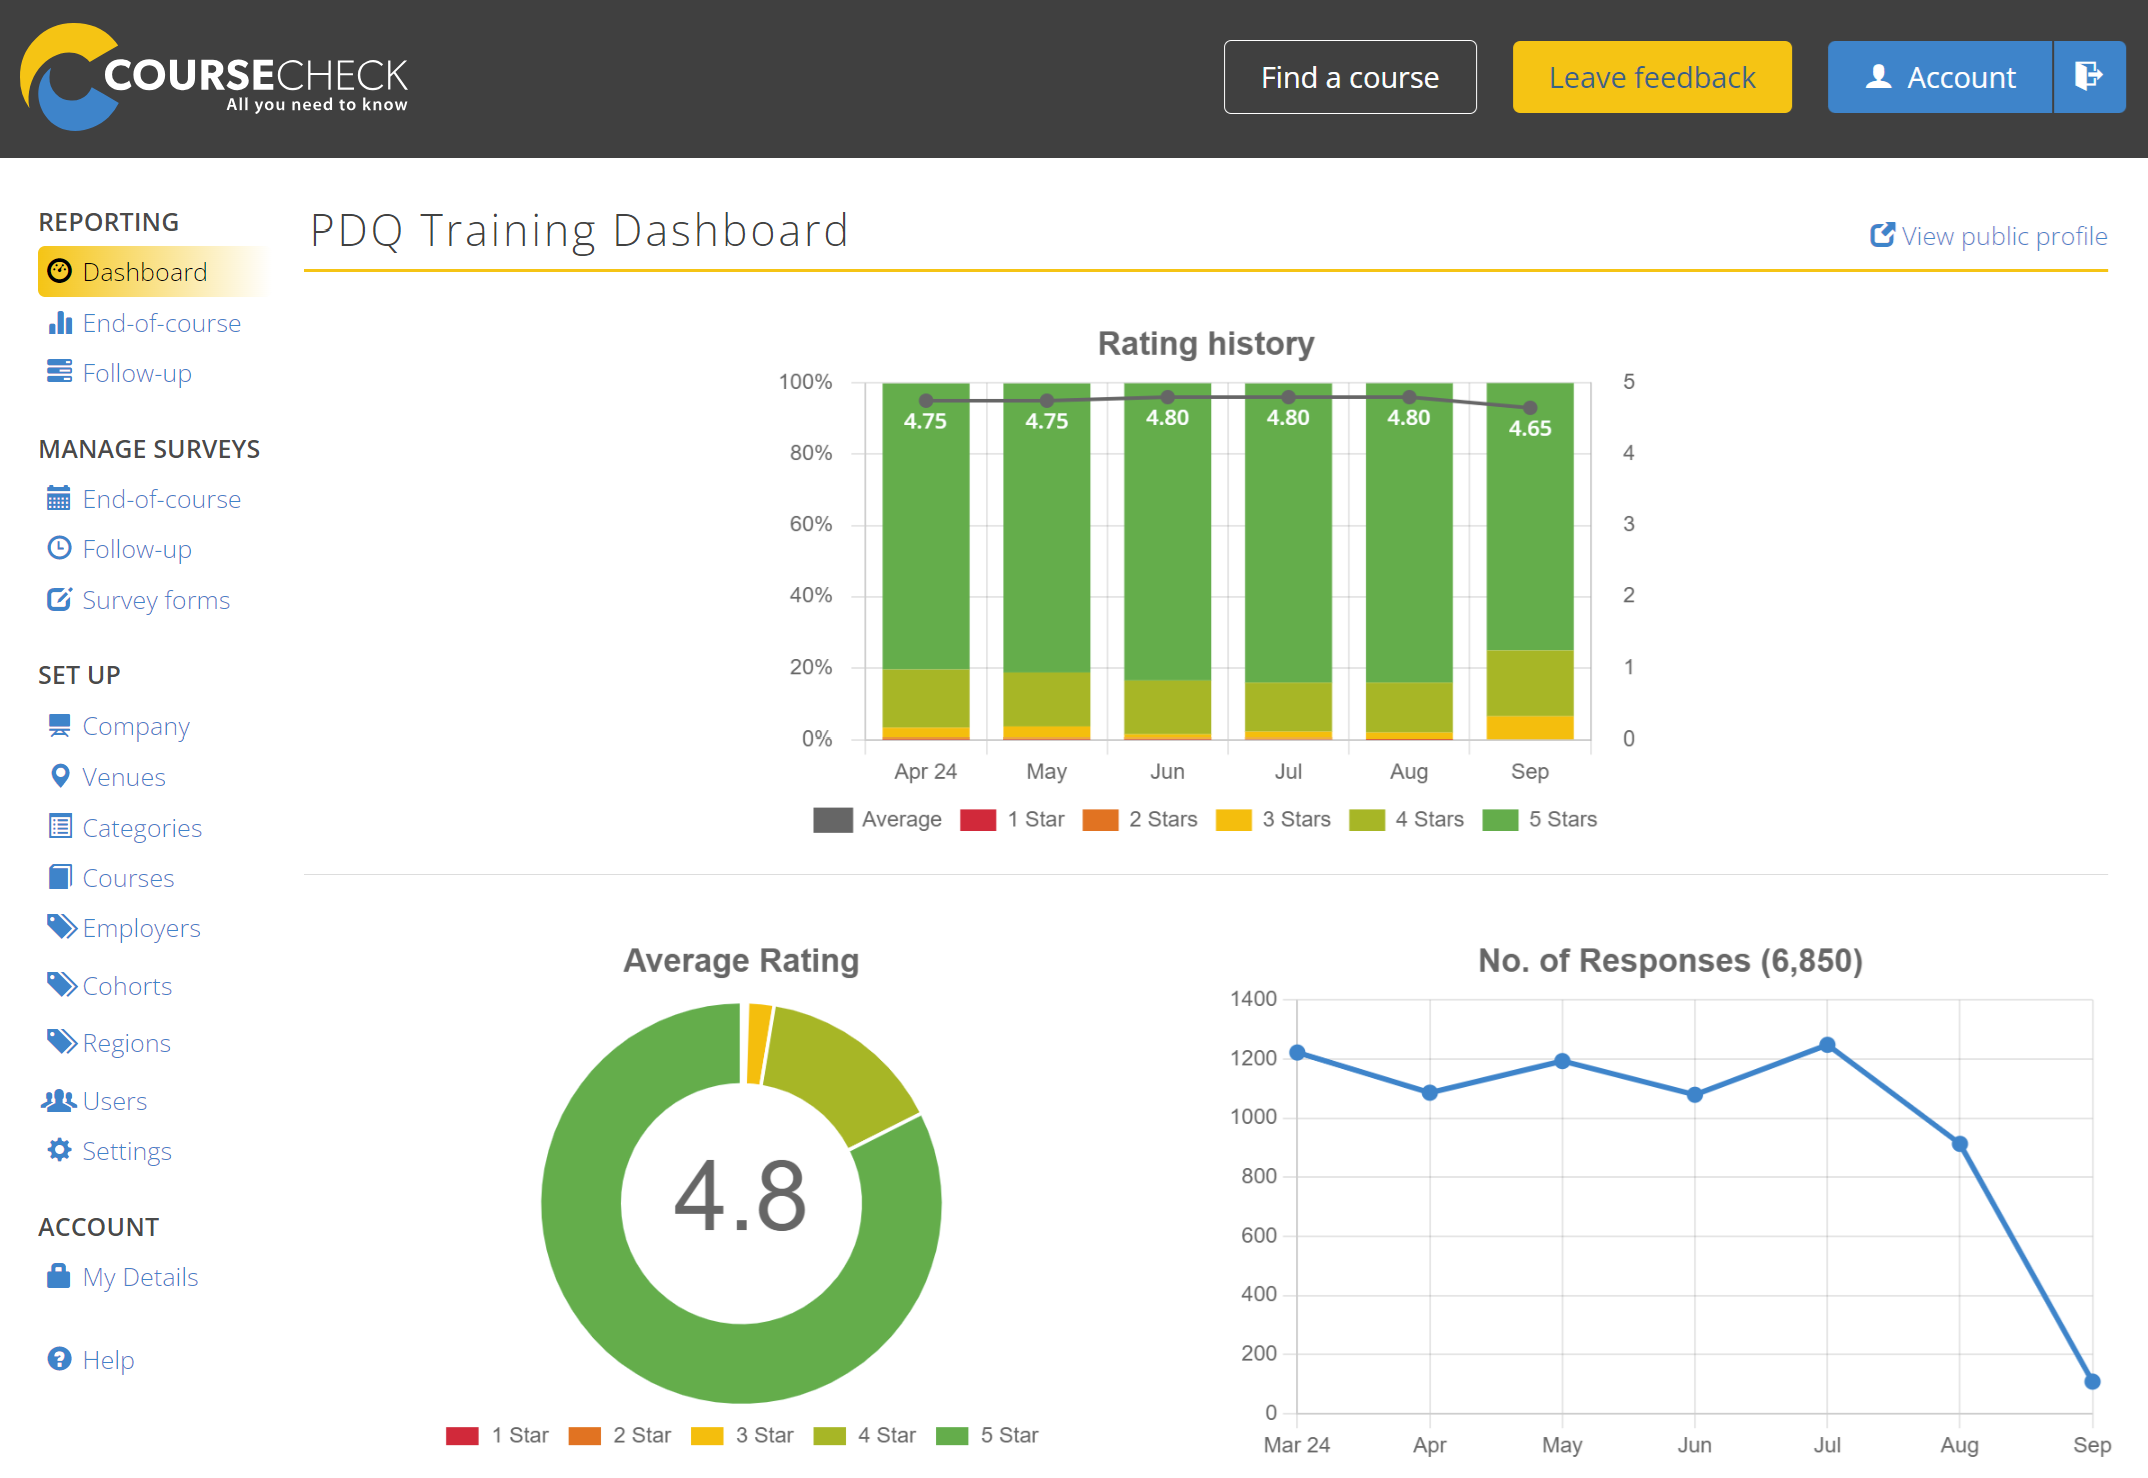The height and width of the screenshot is (1478, 2148).
Task: Open the Employers link
Action: point(141,928)
